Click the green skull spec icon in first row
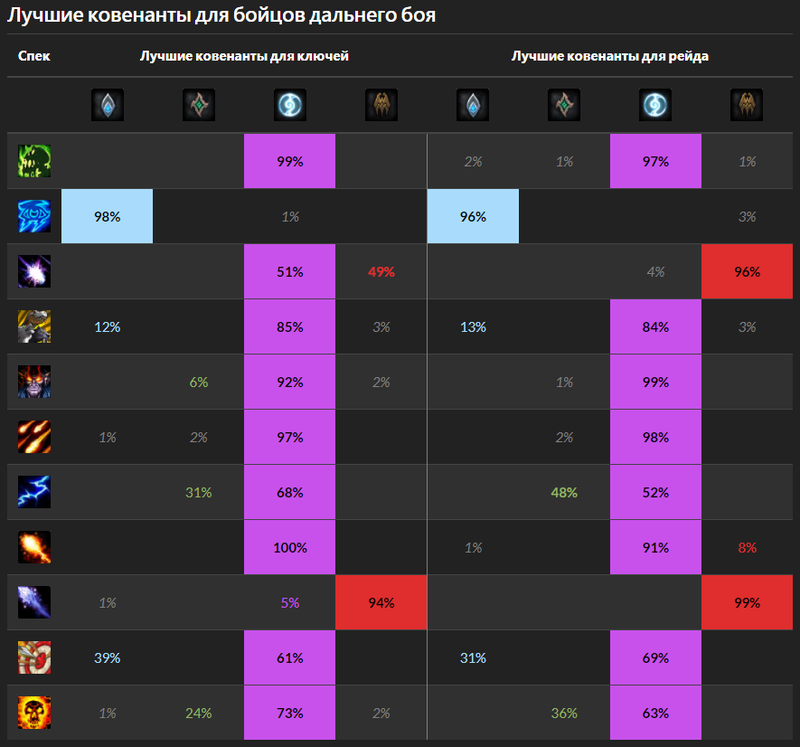This screenshot has width=800, height=747. click(34, 160)
